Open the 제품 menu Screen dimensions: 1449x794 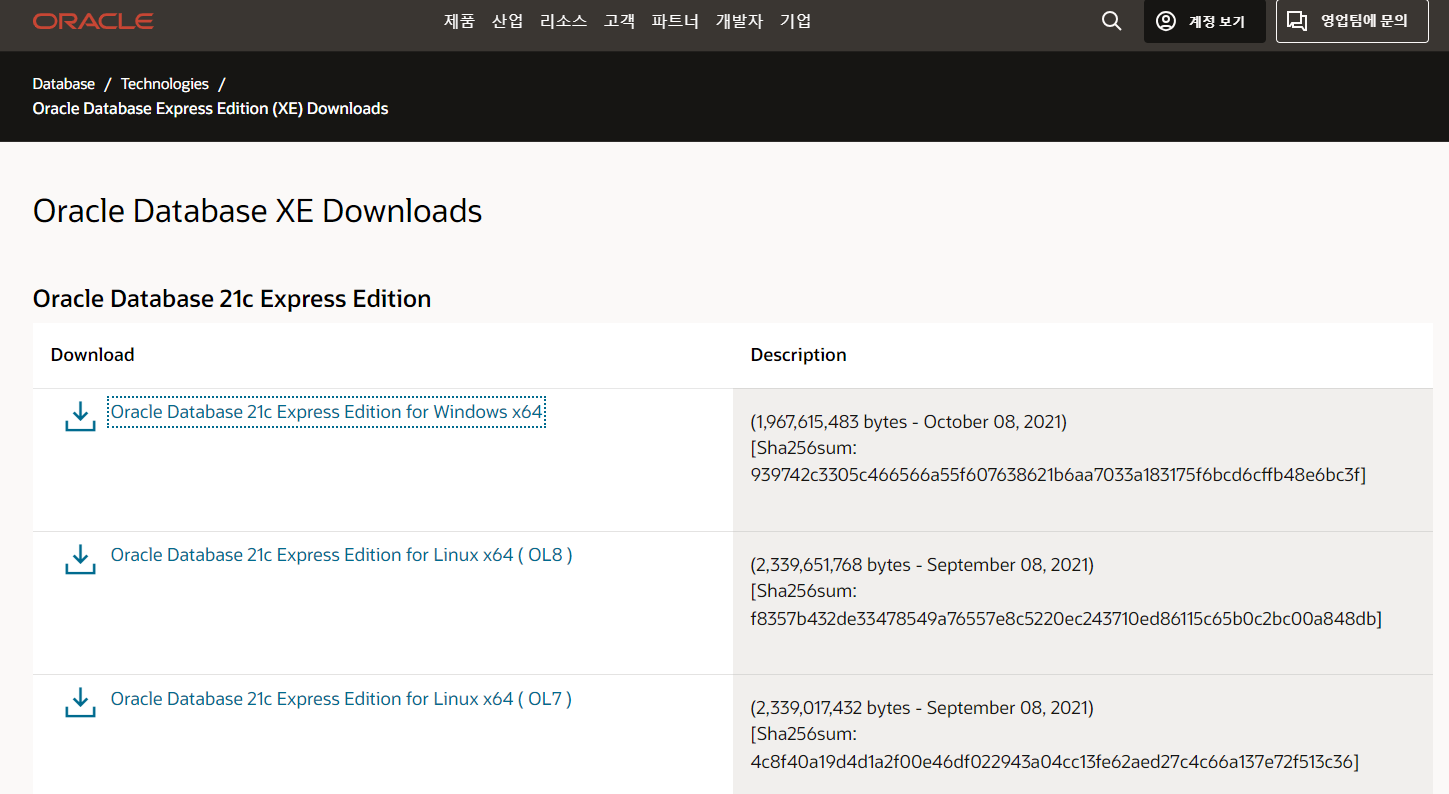[459, 21]
